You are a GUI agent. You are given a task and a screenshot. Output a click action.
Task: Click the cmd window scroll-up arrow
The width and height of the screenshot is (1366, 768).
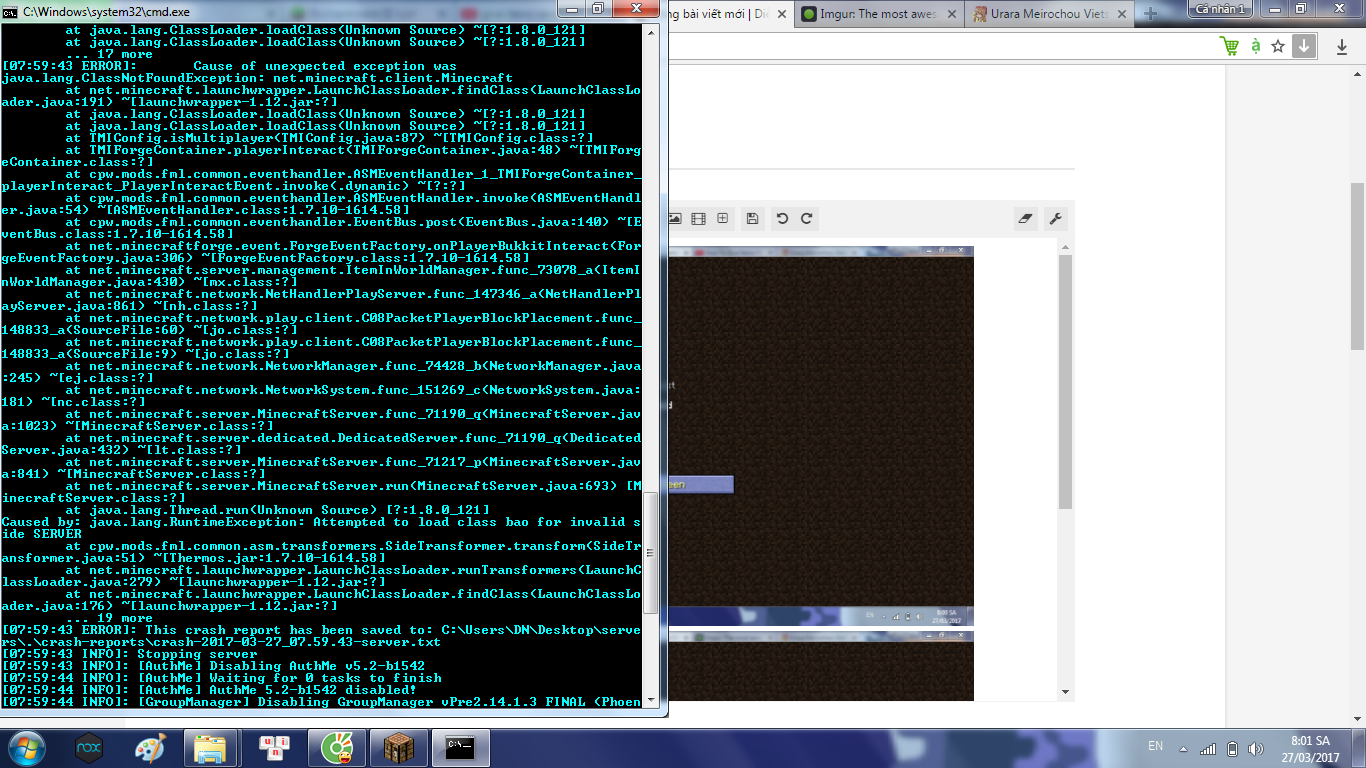(651, 32)
